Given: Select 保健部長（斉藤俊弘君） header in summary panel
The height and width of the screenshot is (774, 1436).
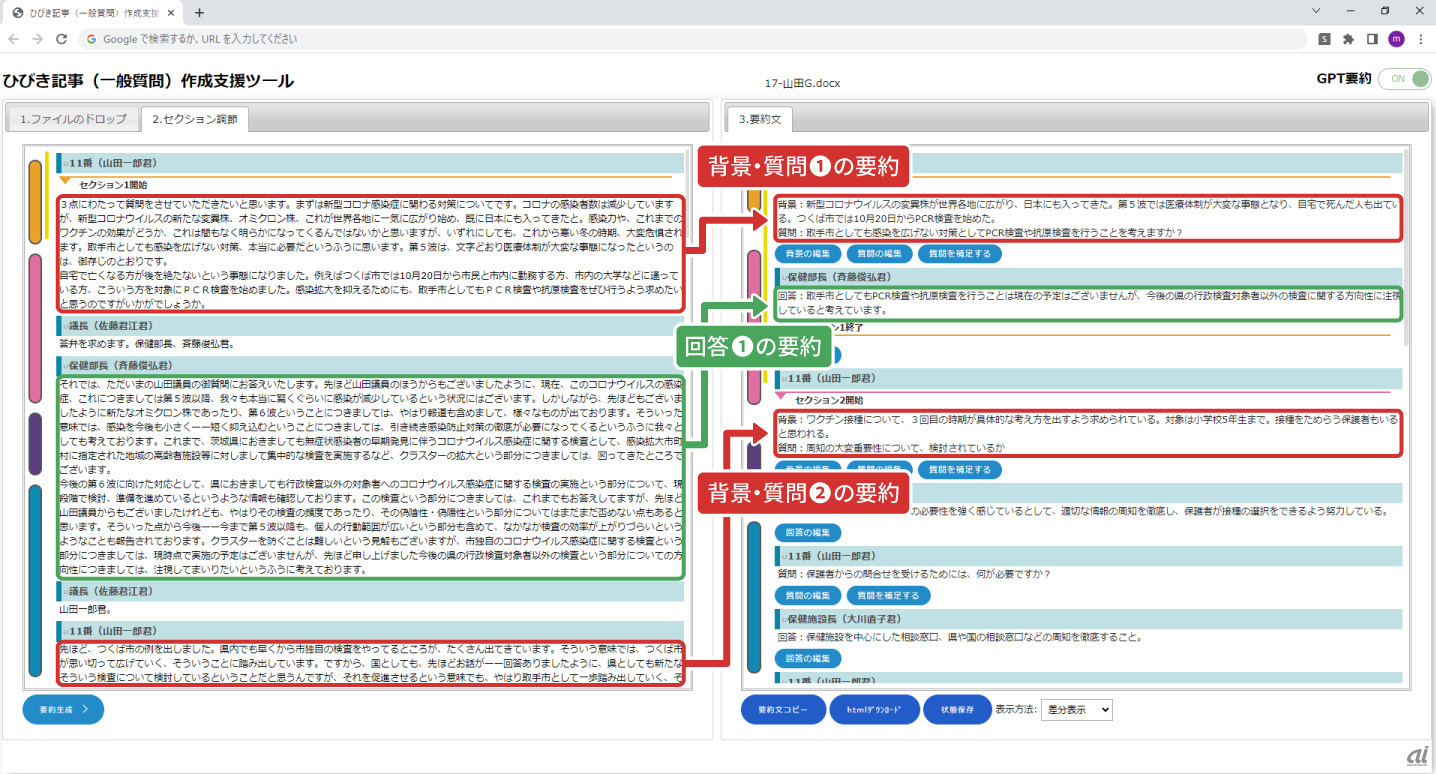Looking at the screenshot, I should click(x=1088, y=276).
